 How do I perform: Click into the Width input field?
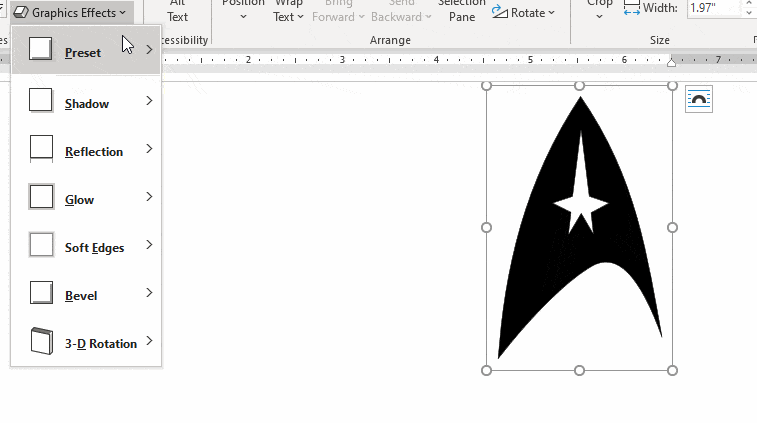(x=708, y=8)
